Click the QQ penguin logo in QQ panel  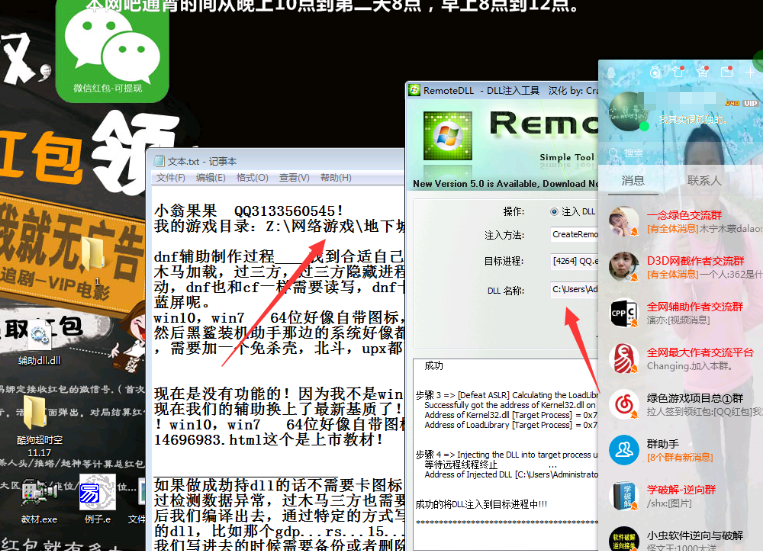[610, 73]
